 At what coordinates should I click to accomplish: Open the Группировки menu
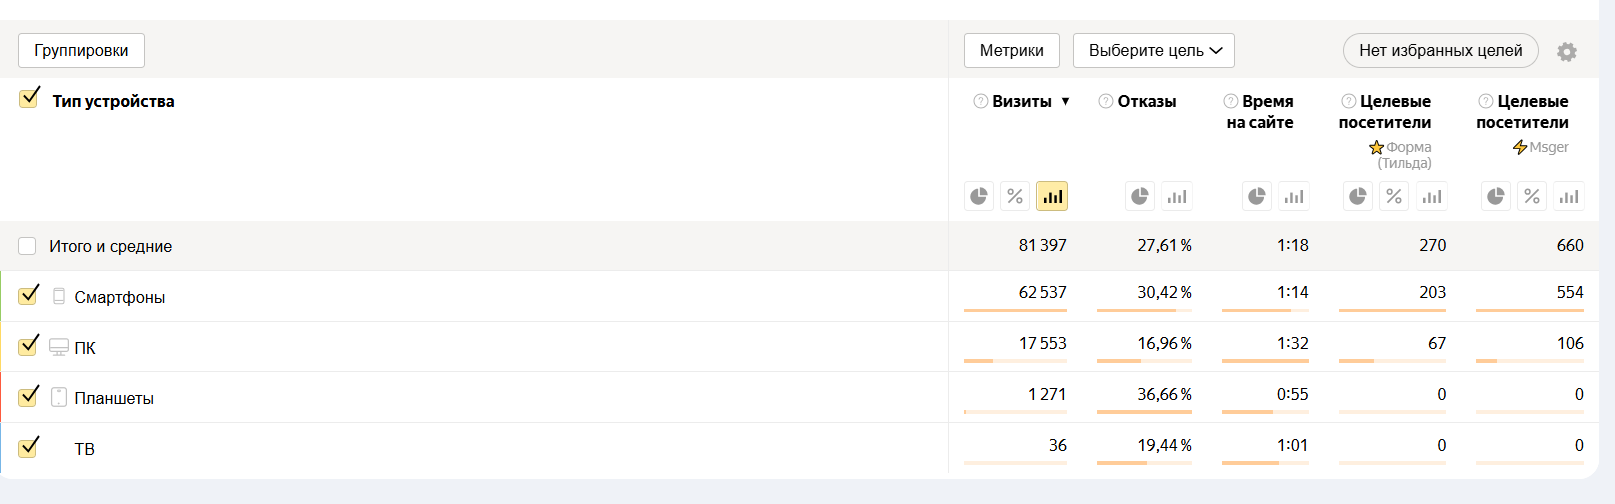pos(81,50)
